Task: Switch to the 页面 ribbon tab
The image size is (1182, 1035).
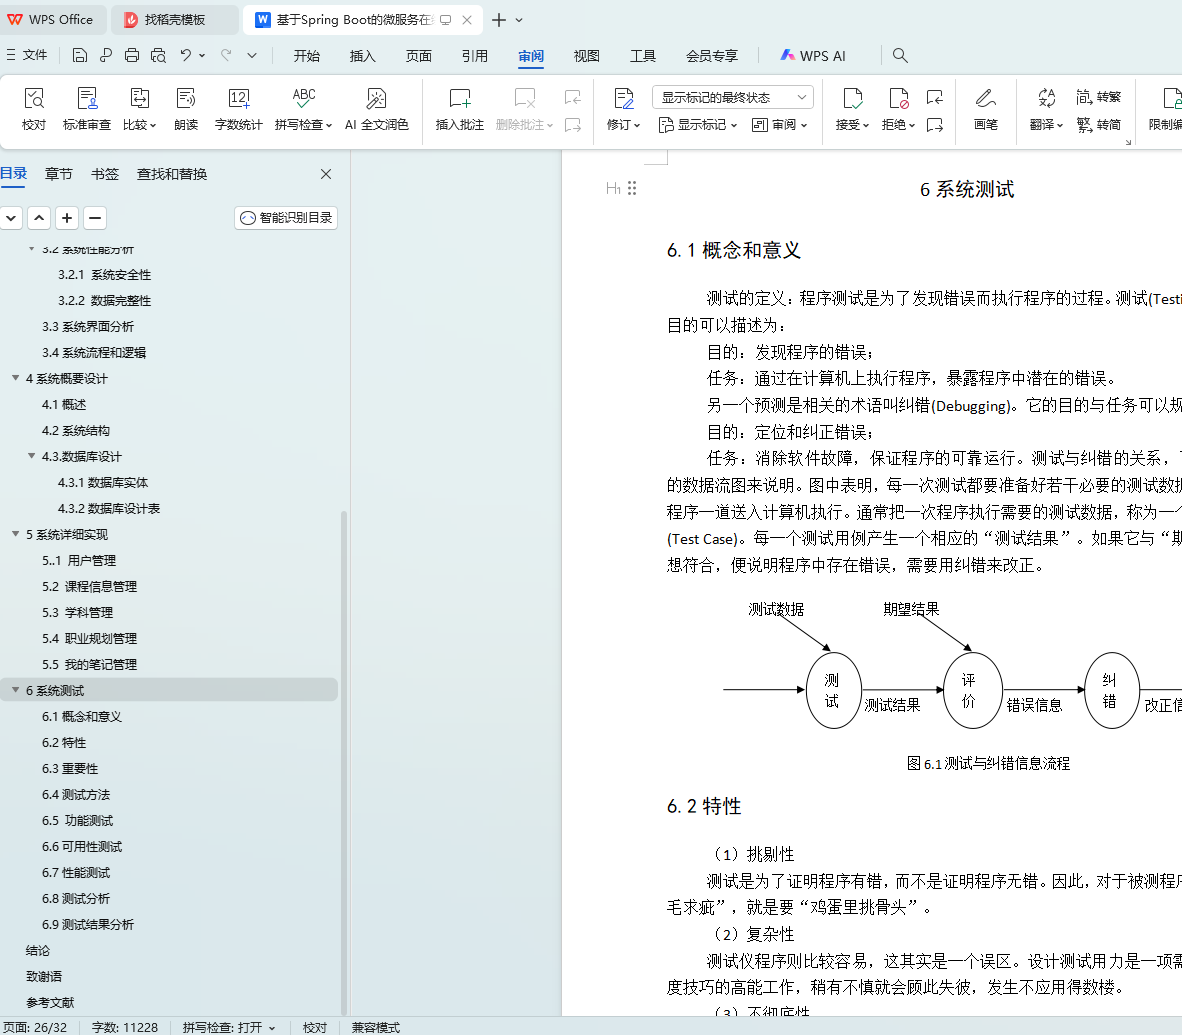Action: [418, 56]
